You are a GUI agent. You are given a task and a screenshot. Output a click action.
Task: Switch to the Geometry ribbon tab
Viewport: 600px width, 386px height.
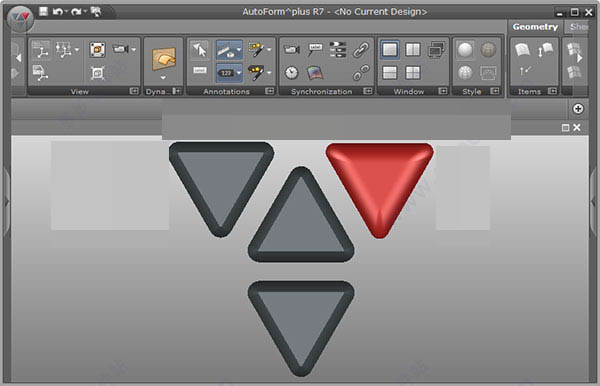(535, 27)
